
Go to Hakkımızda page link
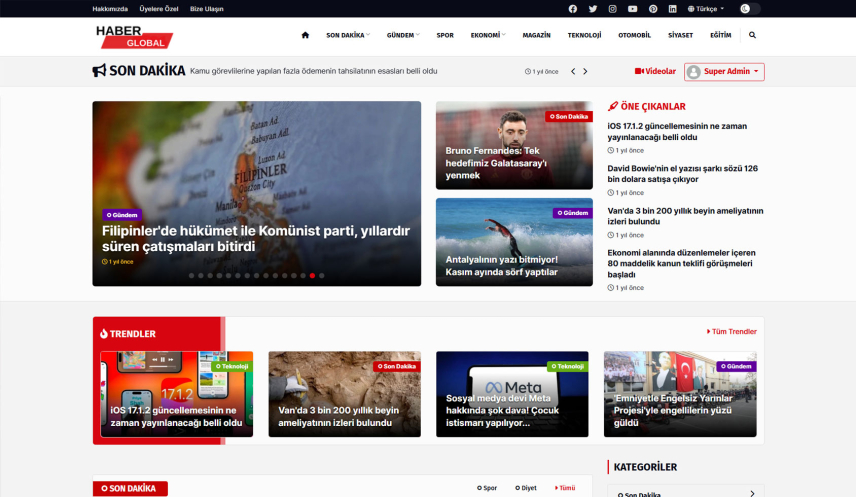pos(110,9)
